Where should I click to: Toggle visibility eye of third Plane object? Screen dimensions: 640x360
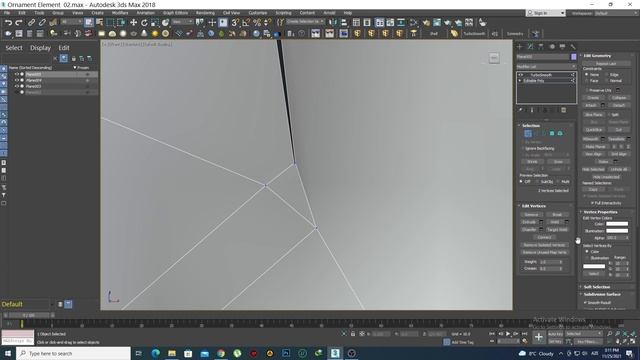pos(17,86)
